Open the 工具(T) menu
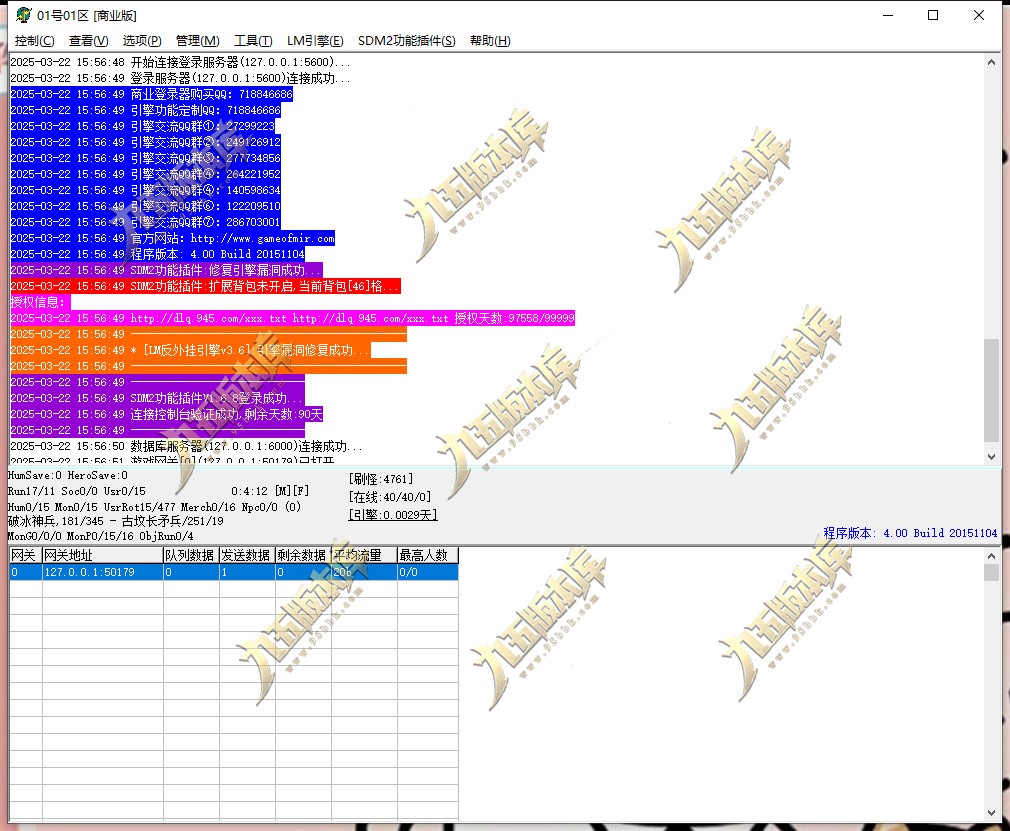Viewport: 1010px width, 831px height. point(252,41)
